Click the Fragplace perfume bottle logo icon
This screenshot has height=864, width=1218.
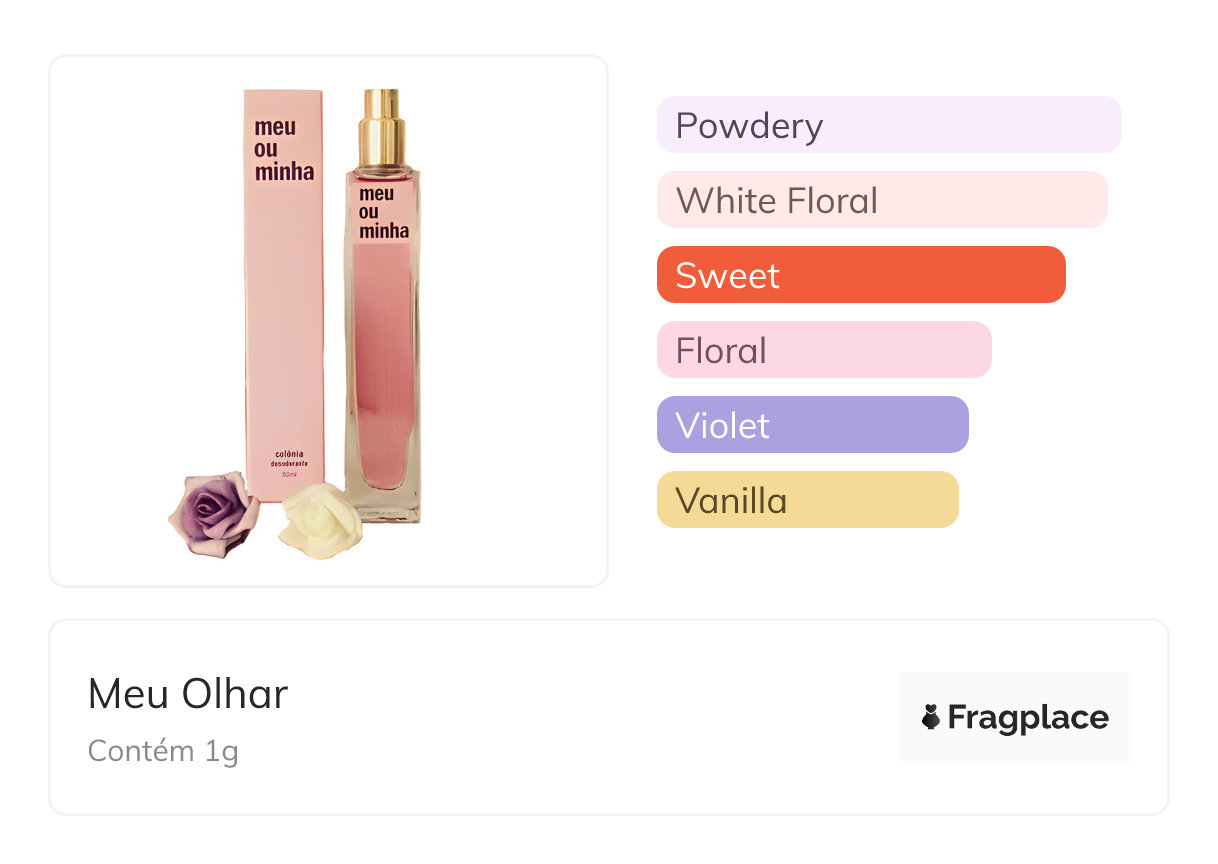(931, 717)
